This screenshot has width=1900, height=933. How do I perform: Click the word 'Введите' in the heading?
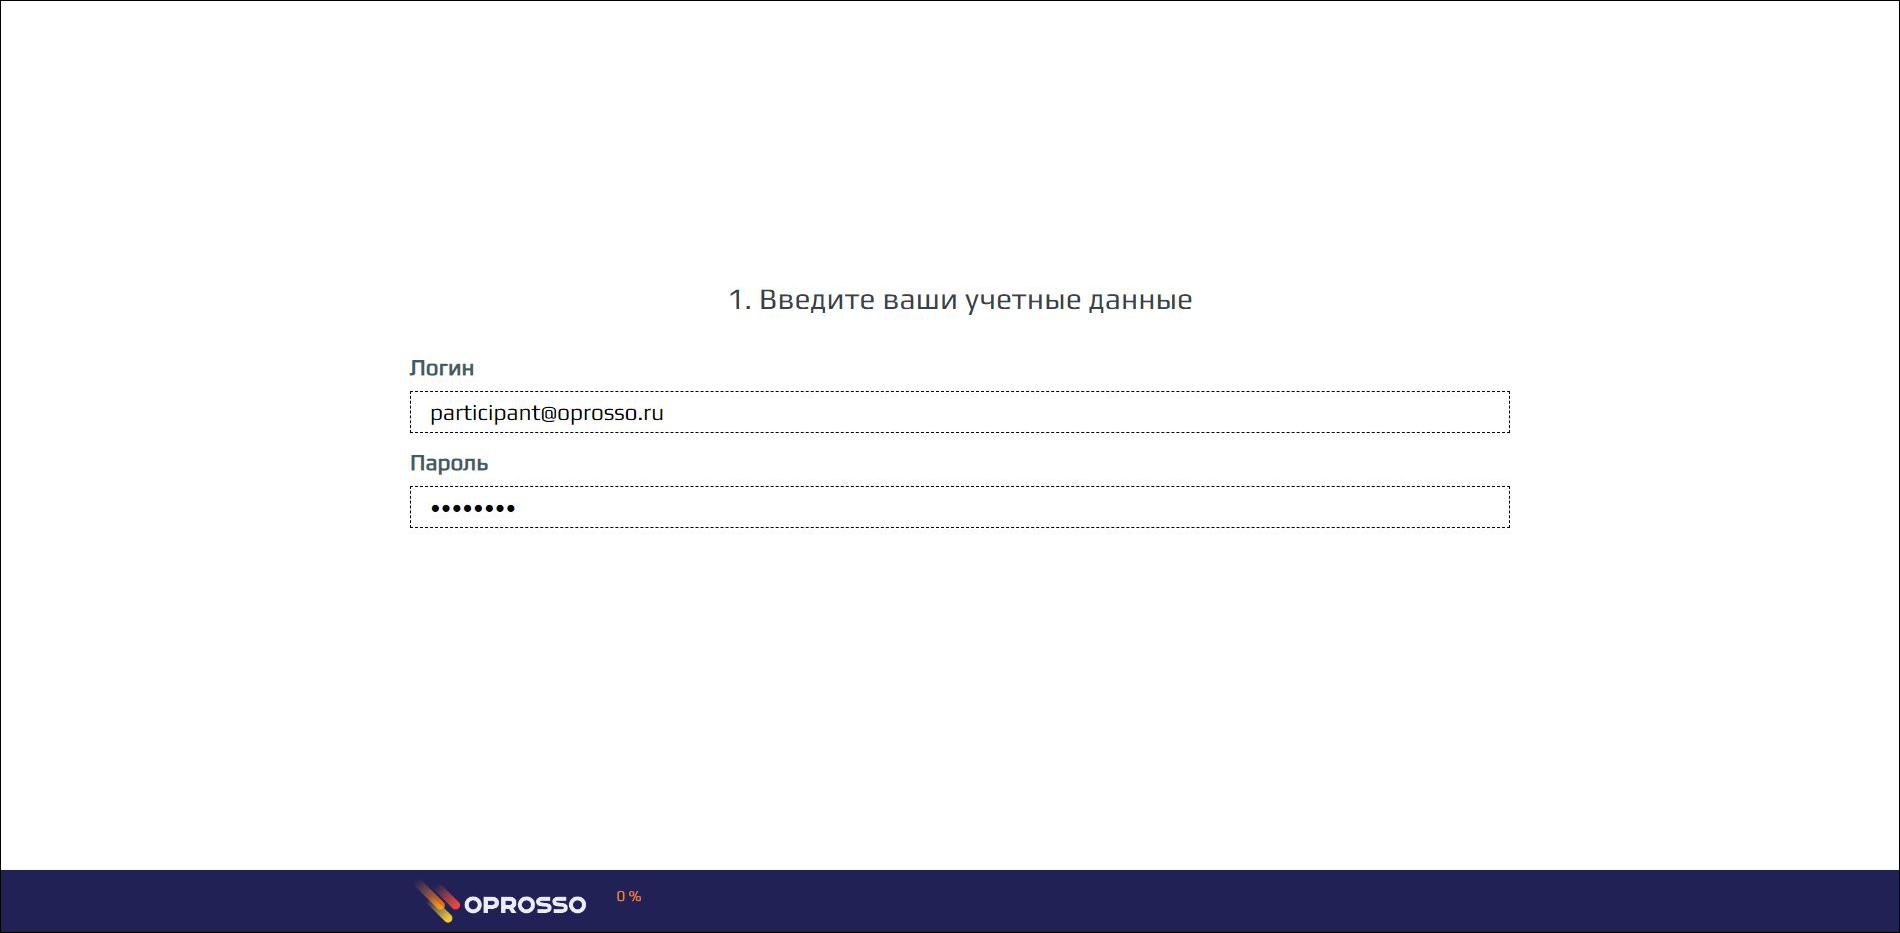816,300
